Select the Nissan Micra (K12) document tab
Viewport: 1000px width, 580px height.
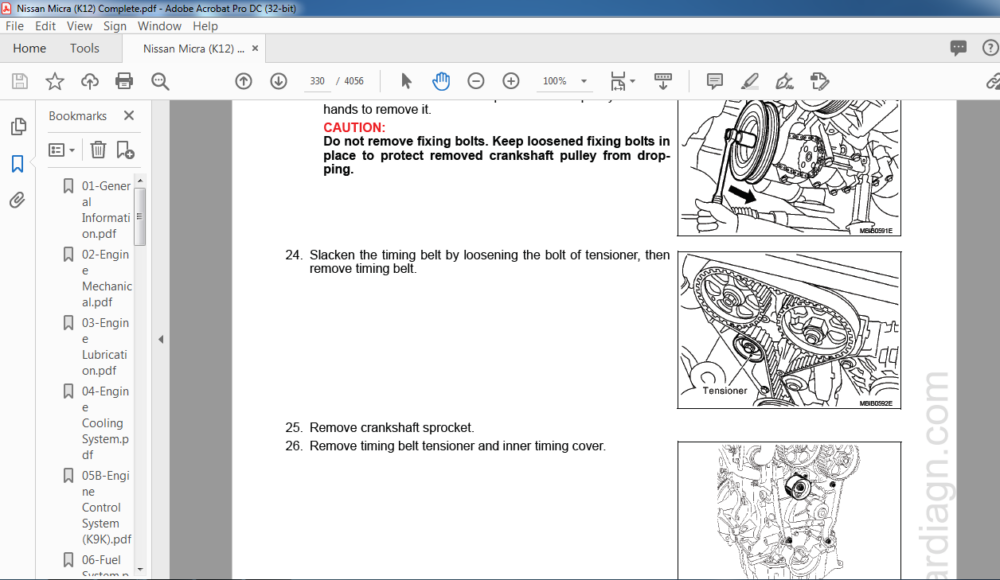point(193,48)
